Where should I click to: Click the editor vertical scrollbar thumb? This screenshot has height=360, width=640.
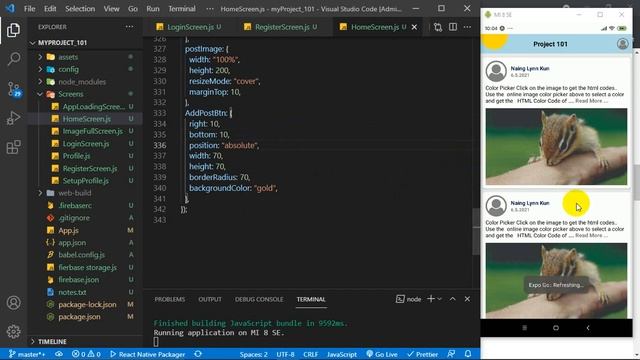tap(476, 231)
